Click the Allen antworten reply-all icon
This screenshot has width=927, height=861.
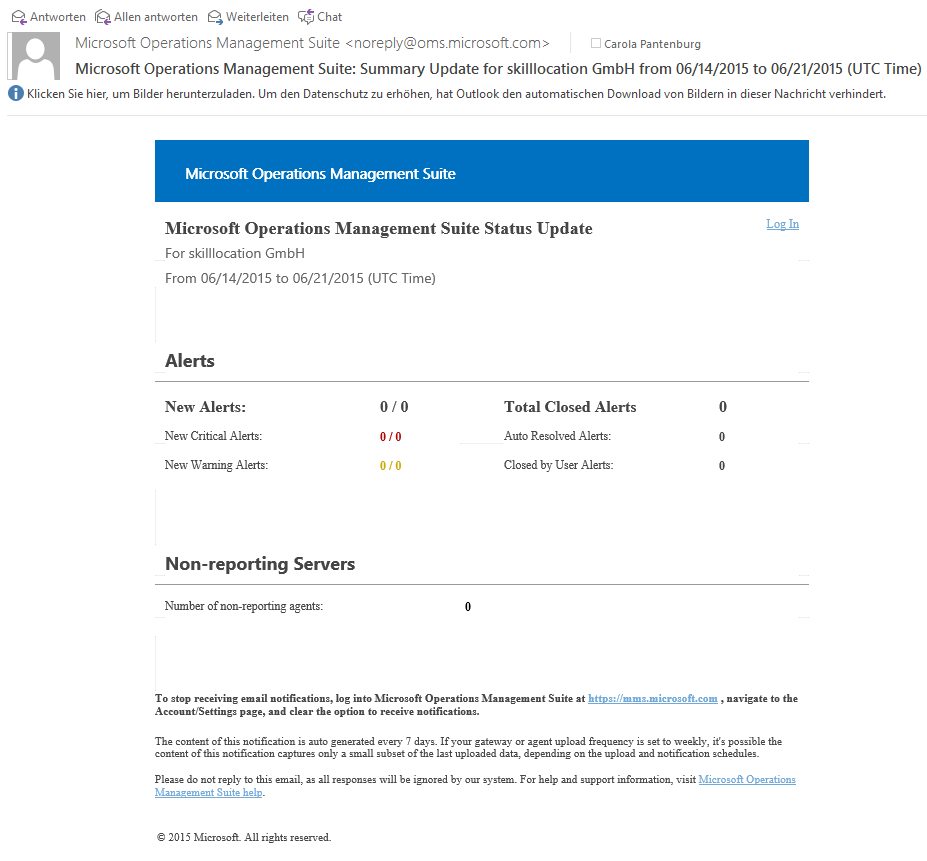pyautogui.click(x=102, y=17)
